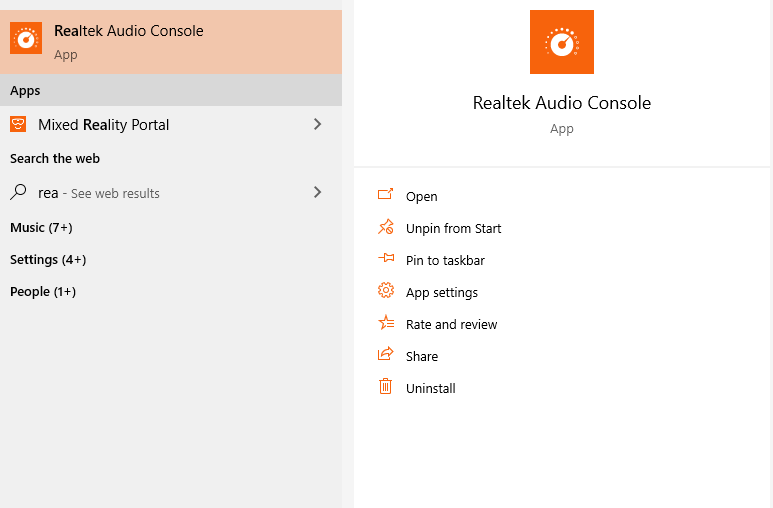Expand Mixed Reality Portal details chevron
Viewport: 773px width, 508px height.
coord(317,124)
